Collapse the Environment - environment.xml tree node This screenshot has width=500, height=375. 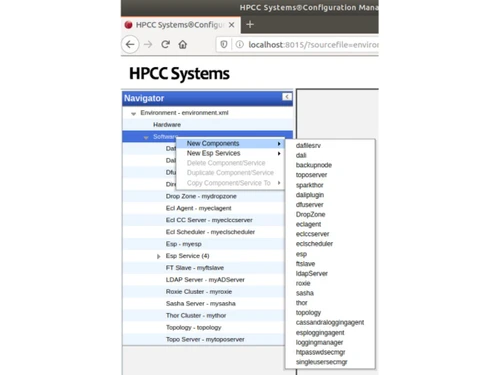point(133,114)
